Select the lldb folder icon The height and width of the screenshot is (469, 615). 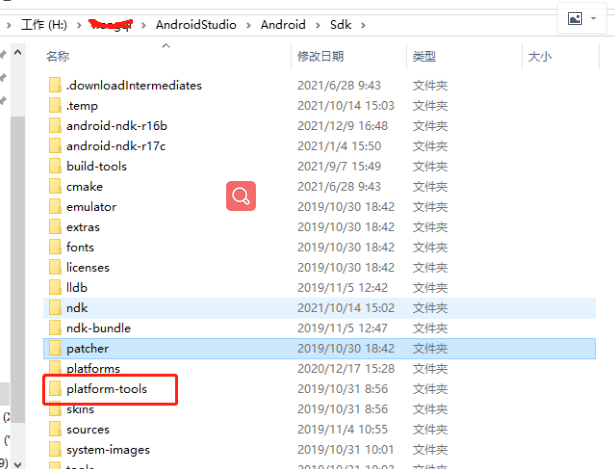(x=55, y=287)
